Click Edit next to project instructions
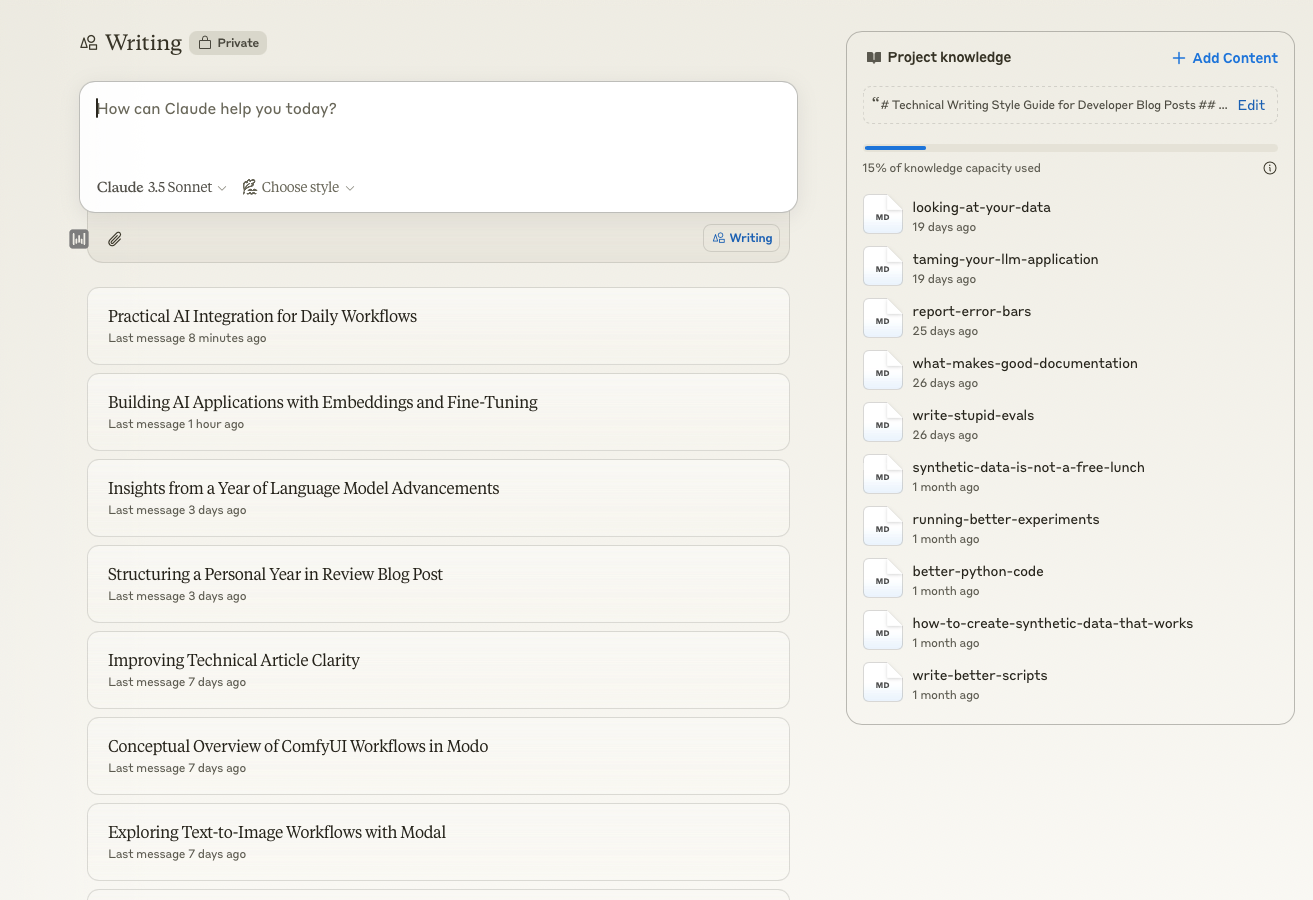Screen dimensions: 1313x900 pyautogui.click(x=1251, y=105)
